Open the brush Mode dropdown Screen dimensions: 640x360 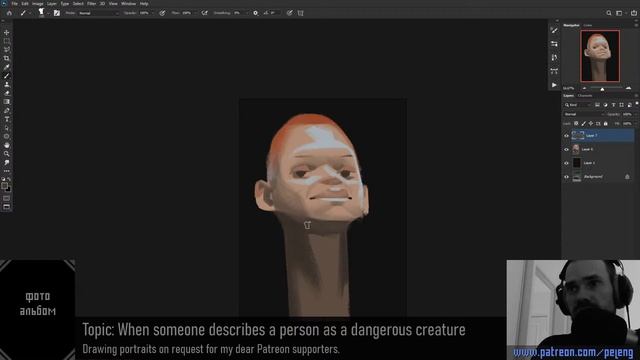pyautogui.click(x=98, y=13)
